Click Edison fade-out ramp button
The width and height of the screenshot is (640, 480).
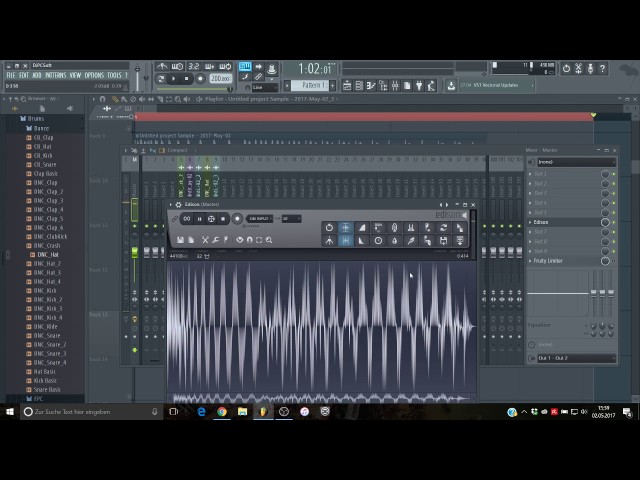click(x=362, y=241)
